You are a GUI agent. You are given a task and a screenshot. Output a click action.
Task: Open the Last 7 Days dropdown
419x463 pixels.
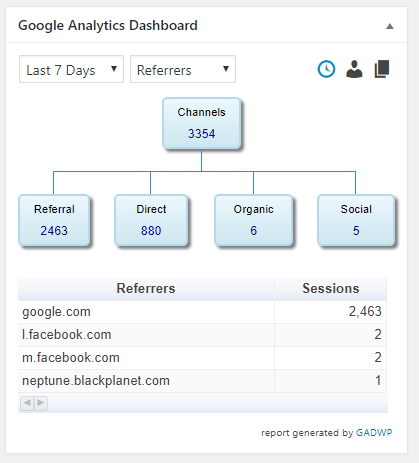[x=71, y=69]
